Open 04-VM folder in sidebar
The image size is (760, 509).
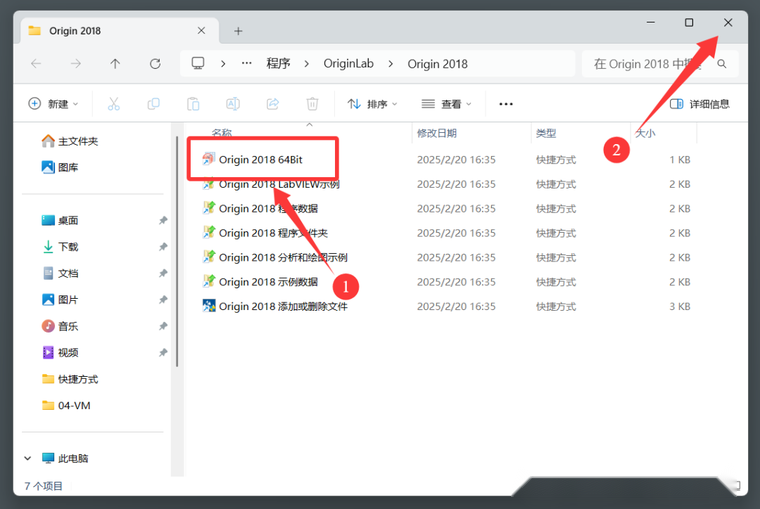click(66, 405)
